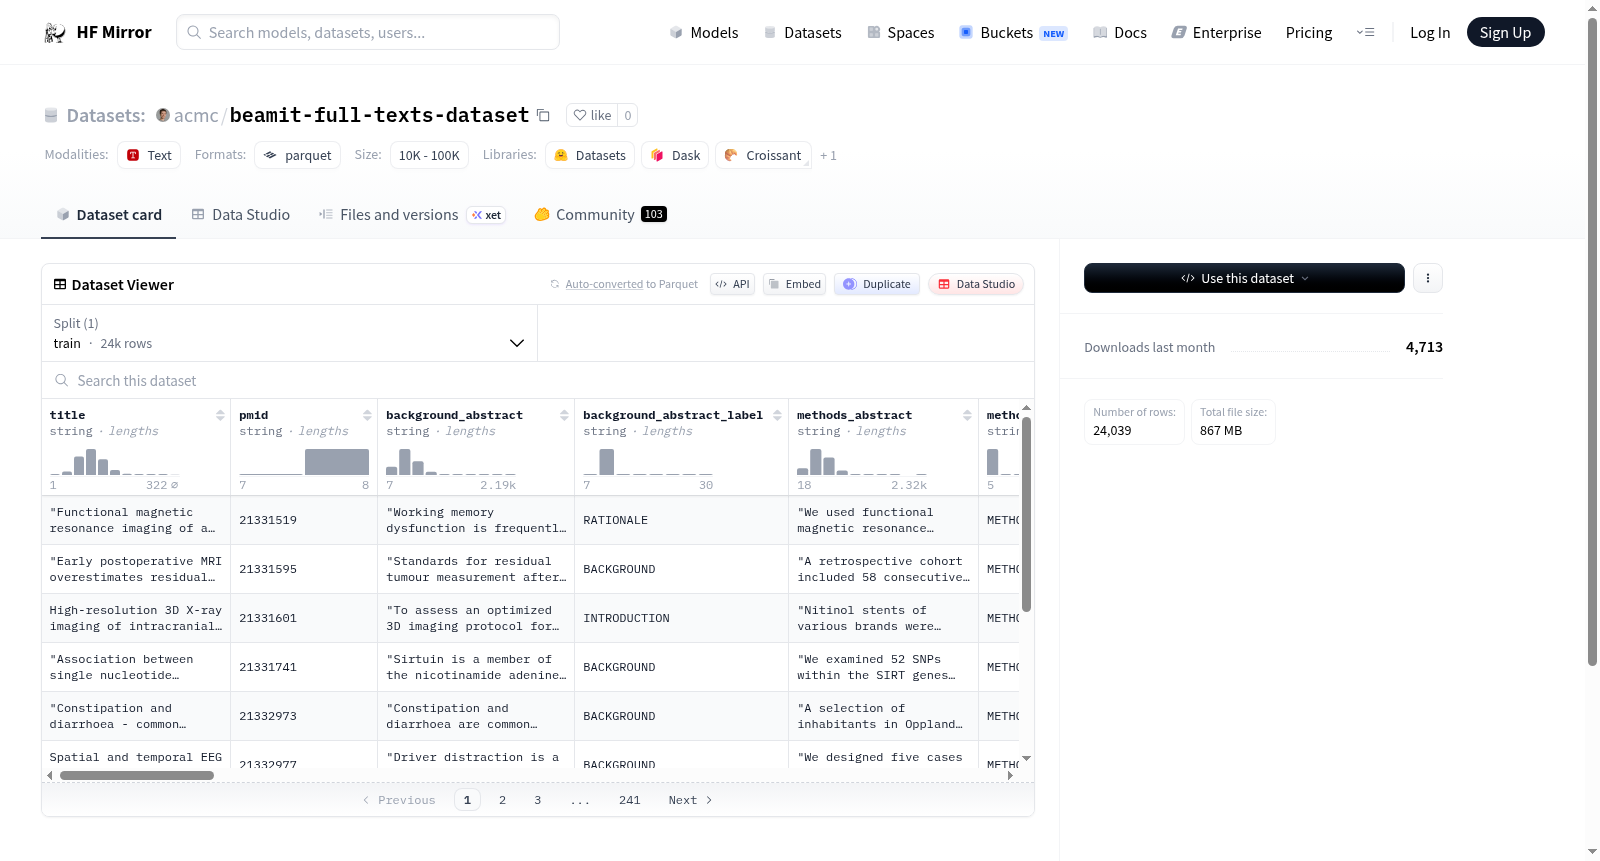Viewport: 1600px width, 861px height.
Task: Select pmid cell 21331741
Action: click(304, 667)
